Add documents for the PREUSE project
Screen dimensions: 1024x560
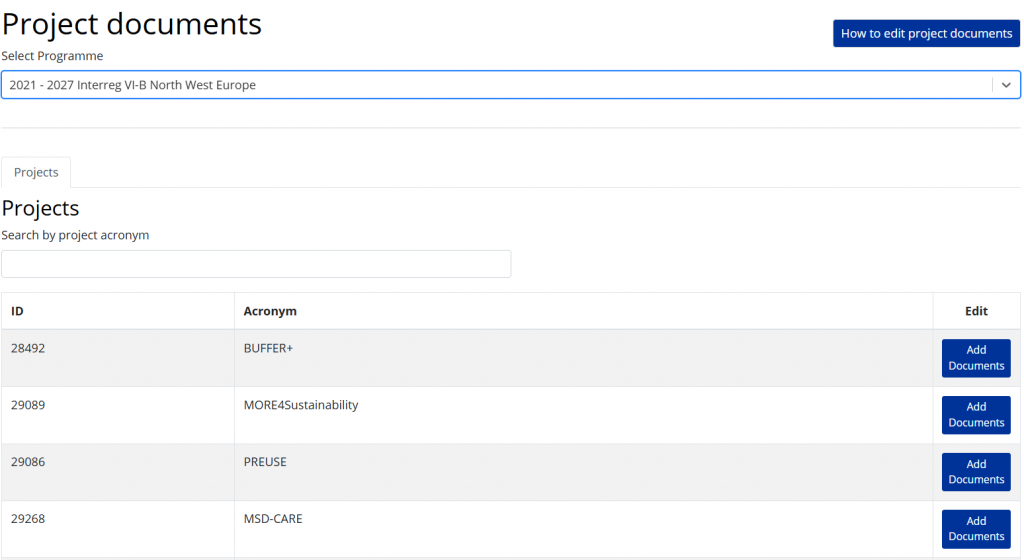click(976, 472)
